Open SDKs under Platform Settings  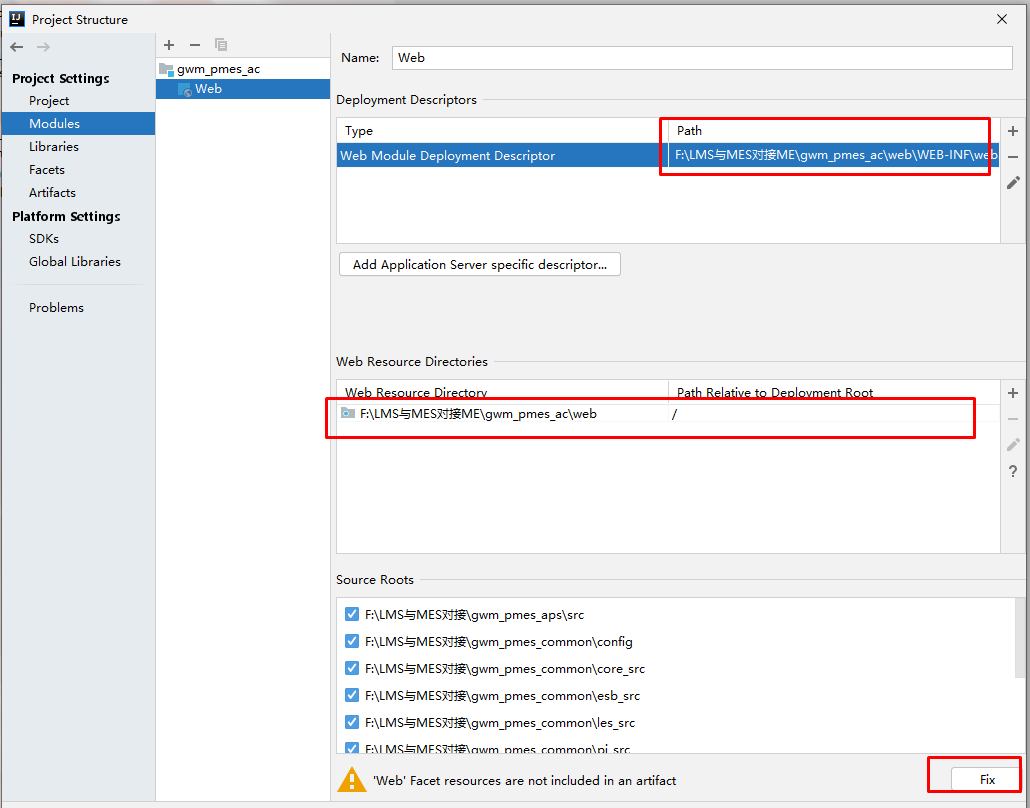point(44,238)
